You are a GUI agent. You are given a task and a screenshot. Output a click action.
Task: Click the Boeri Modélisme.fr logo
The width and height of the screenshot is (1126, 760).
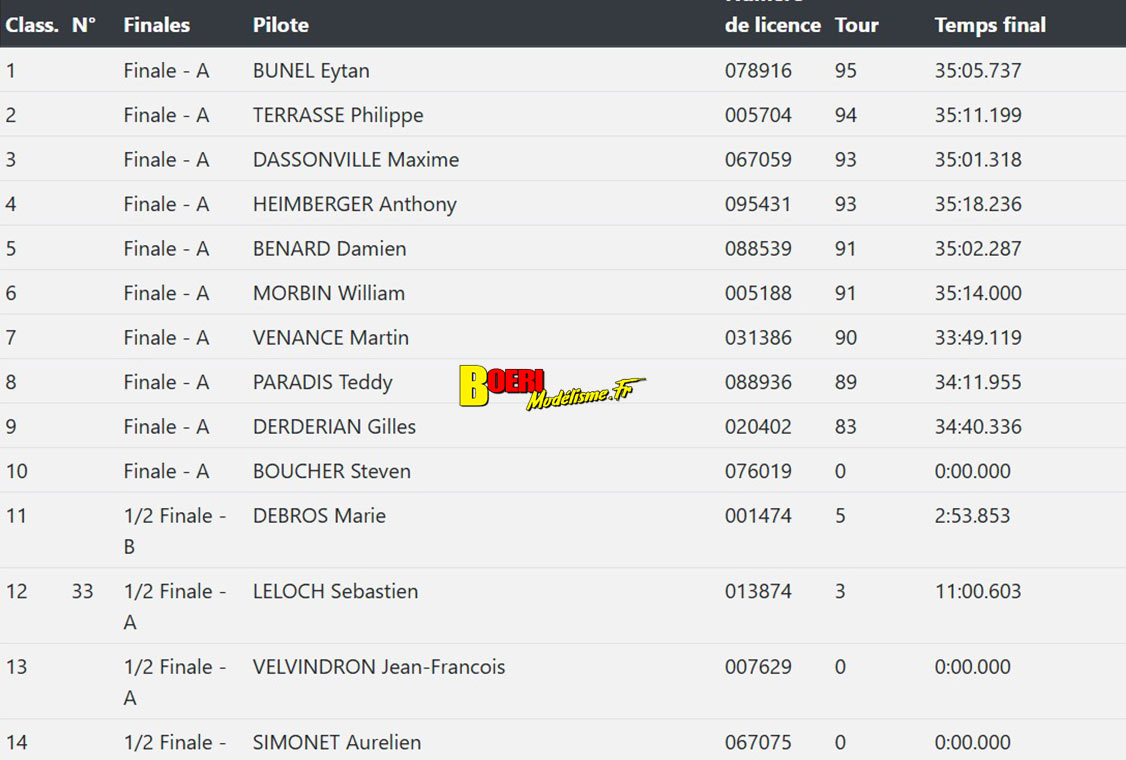tap(551, 388)
